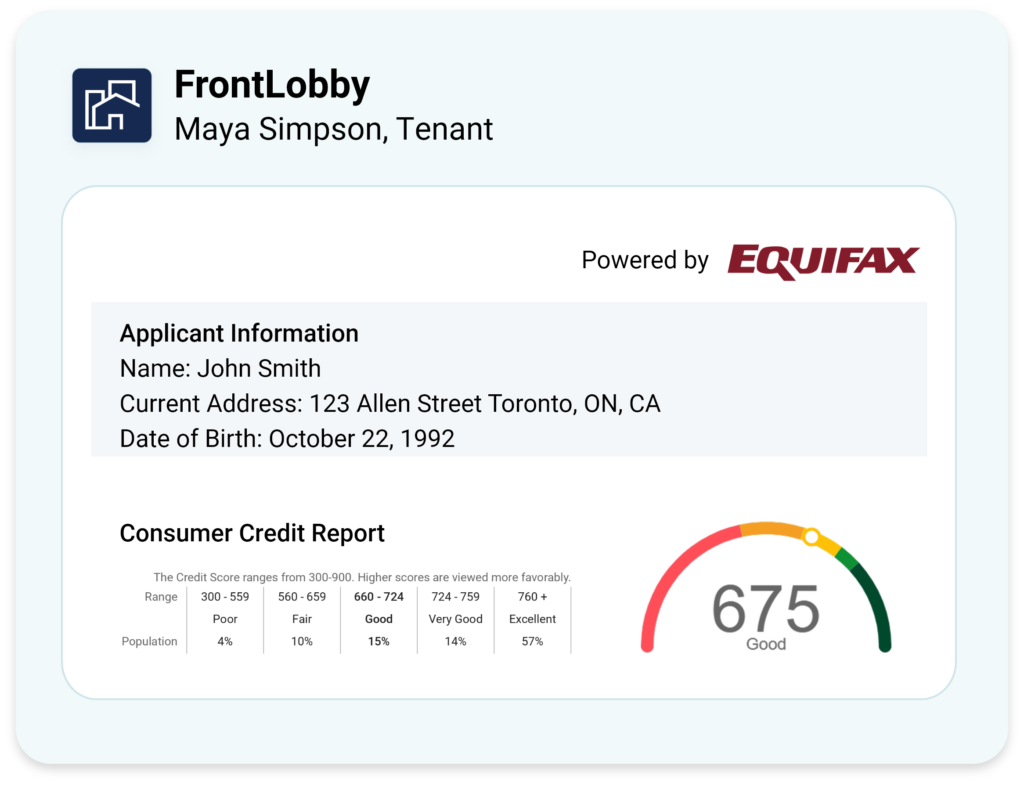Screen dimensions: 1024x785
Task: Click the 724 - 759 Very Good column
Action: coord(455,619)
